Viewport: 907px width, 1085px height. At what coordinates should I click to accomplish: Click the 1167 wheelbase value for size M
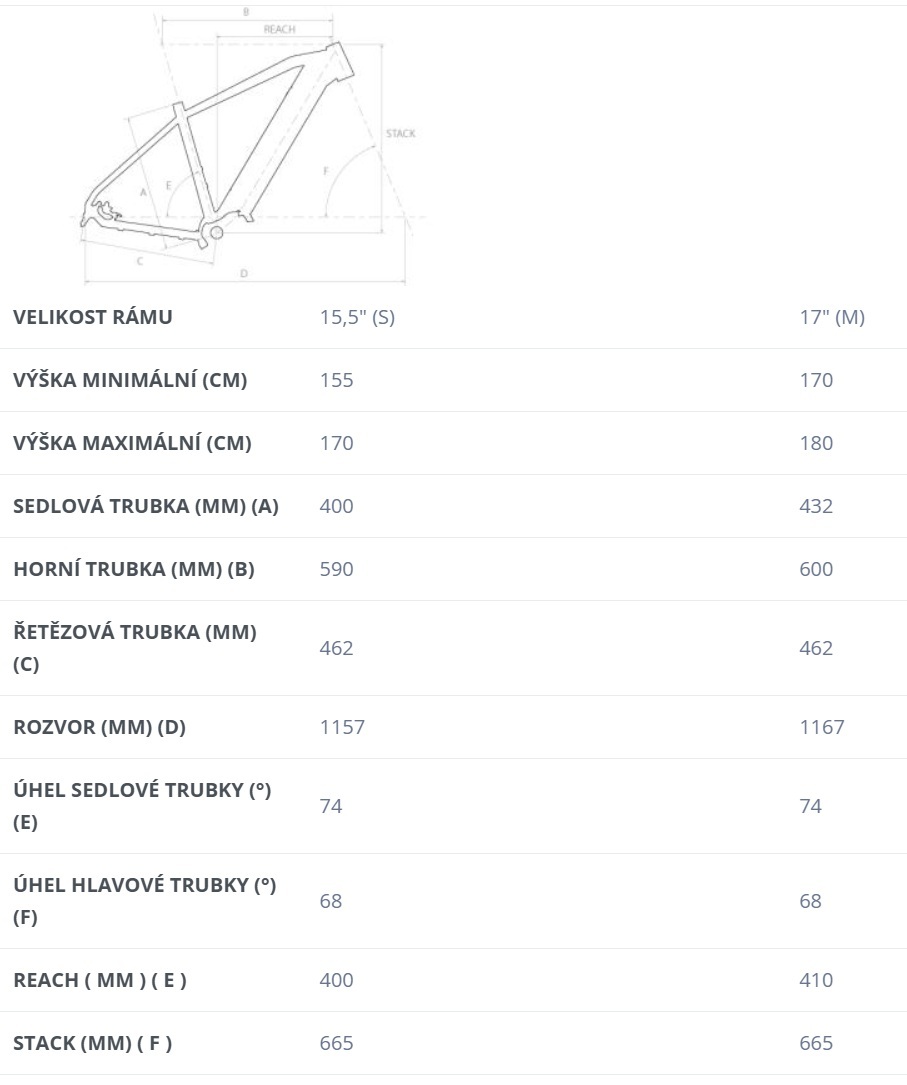[x=822, y=727]
